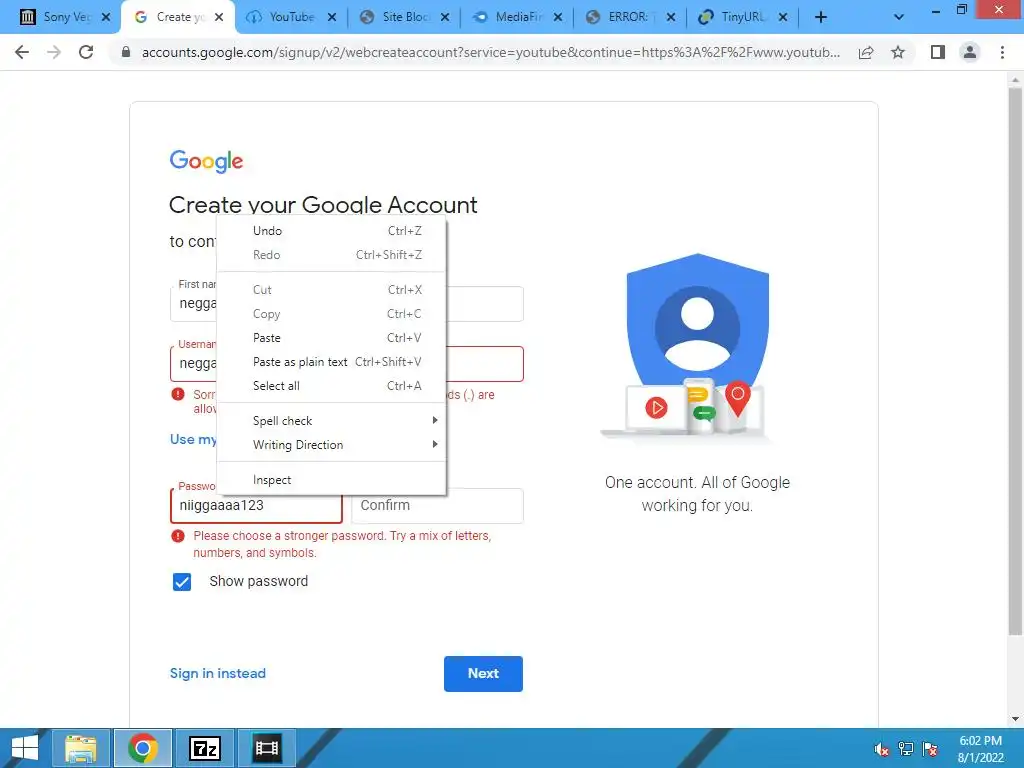Click the Confirm password field

(x=437, y=505)
